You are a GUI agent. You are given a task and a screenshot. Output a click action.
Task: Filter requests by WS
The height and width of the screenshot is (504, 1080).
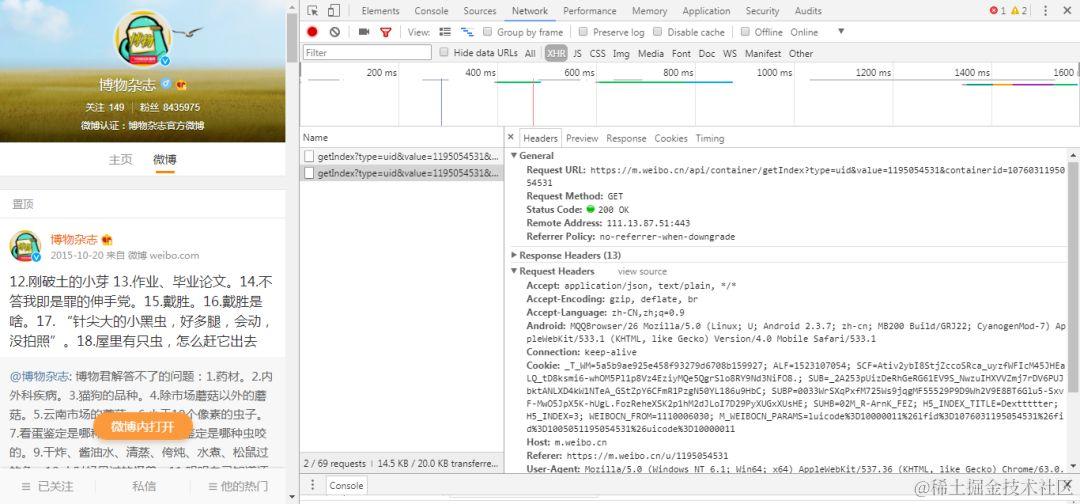[x=729, y=53]
